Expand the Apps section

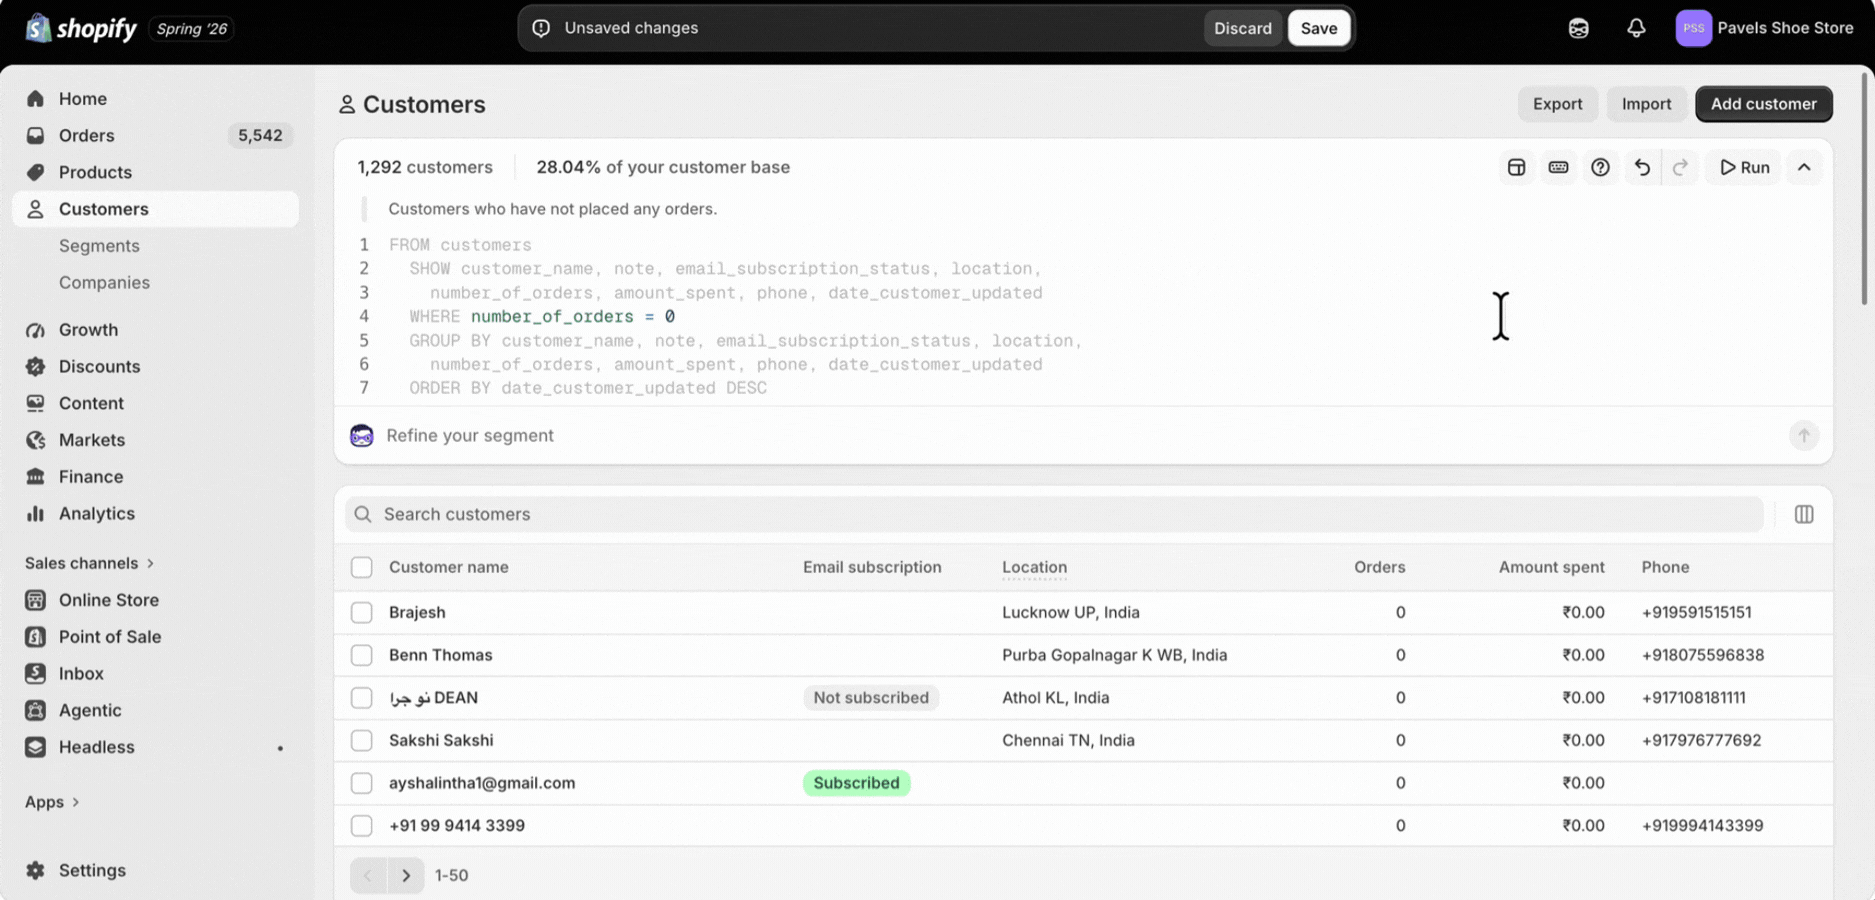(52, 802)
